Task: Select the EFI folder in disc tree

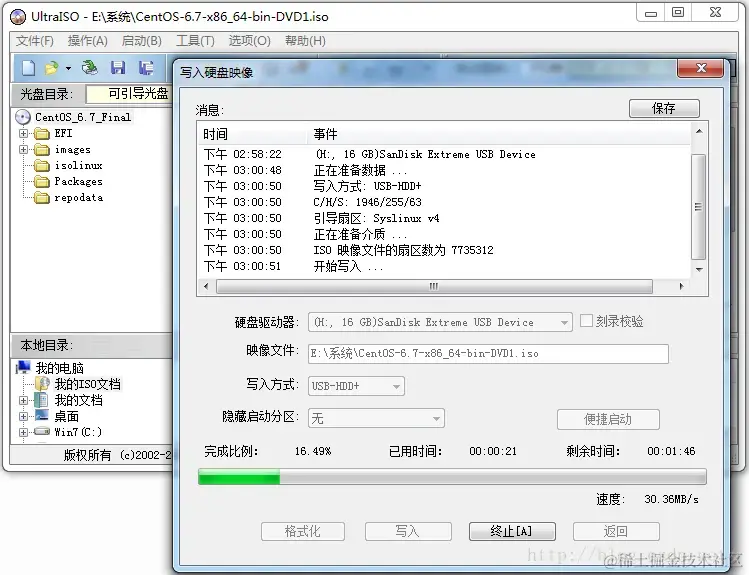Action: coord(63,133)
